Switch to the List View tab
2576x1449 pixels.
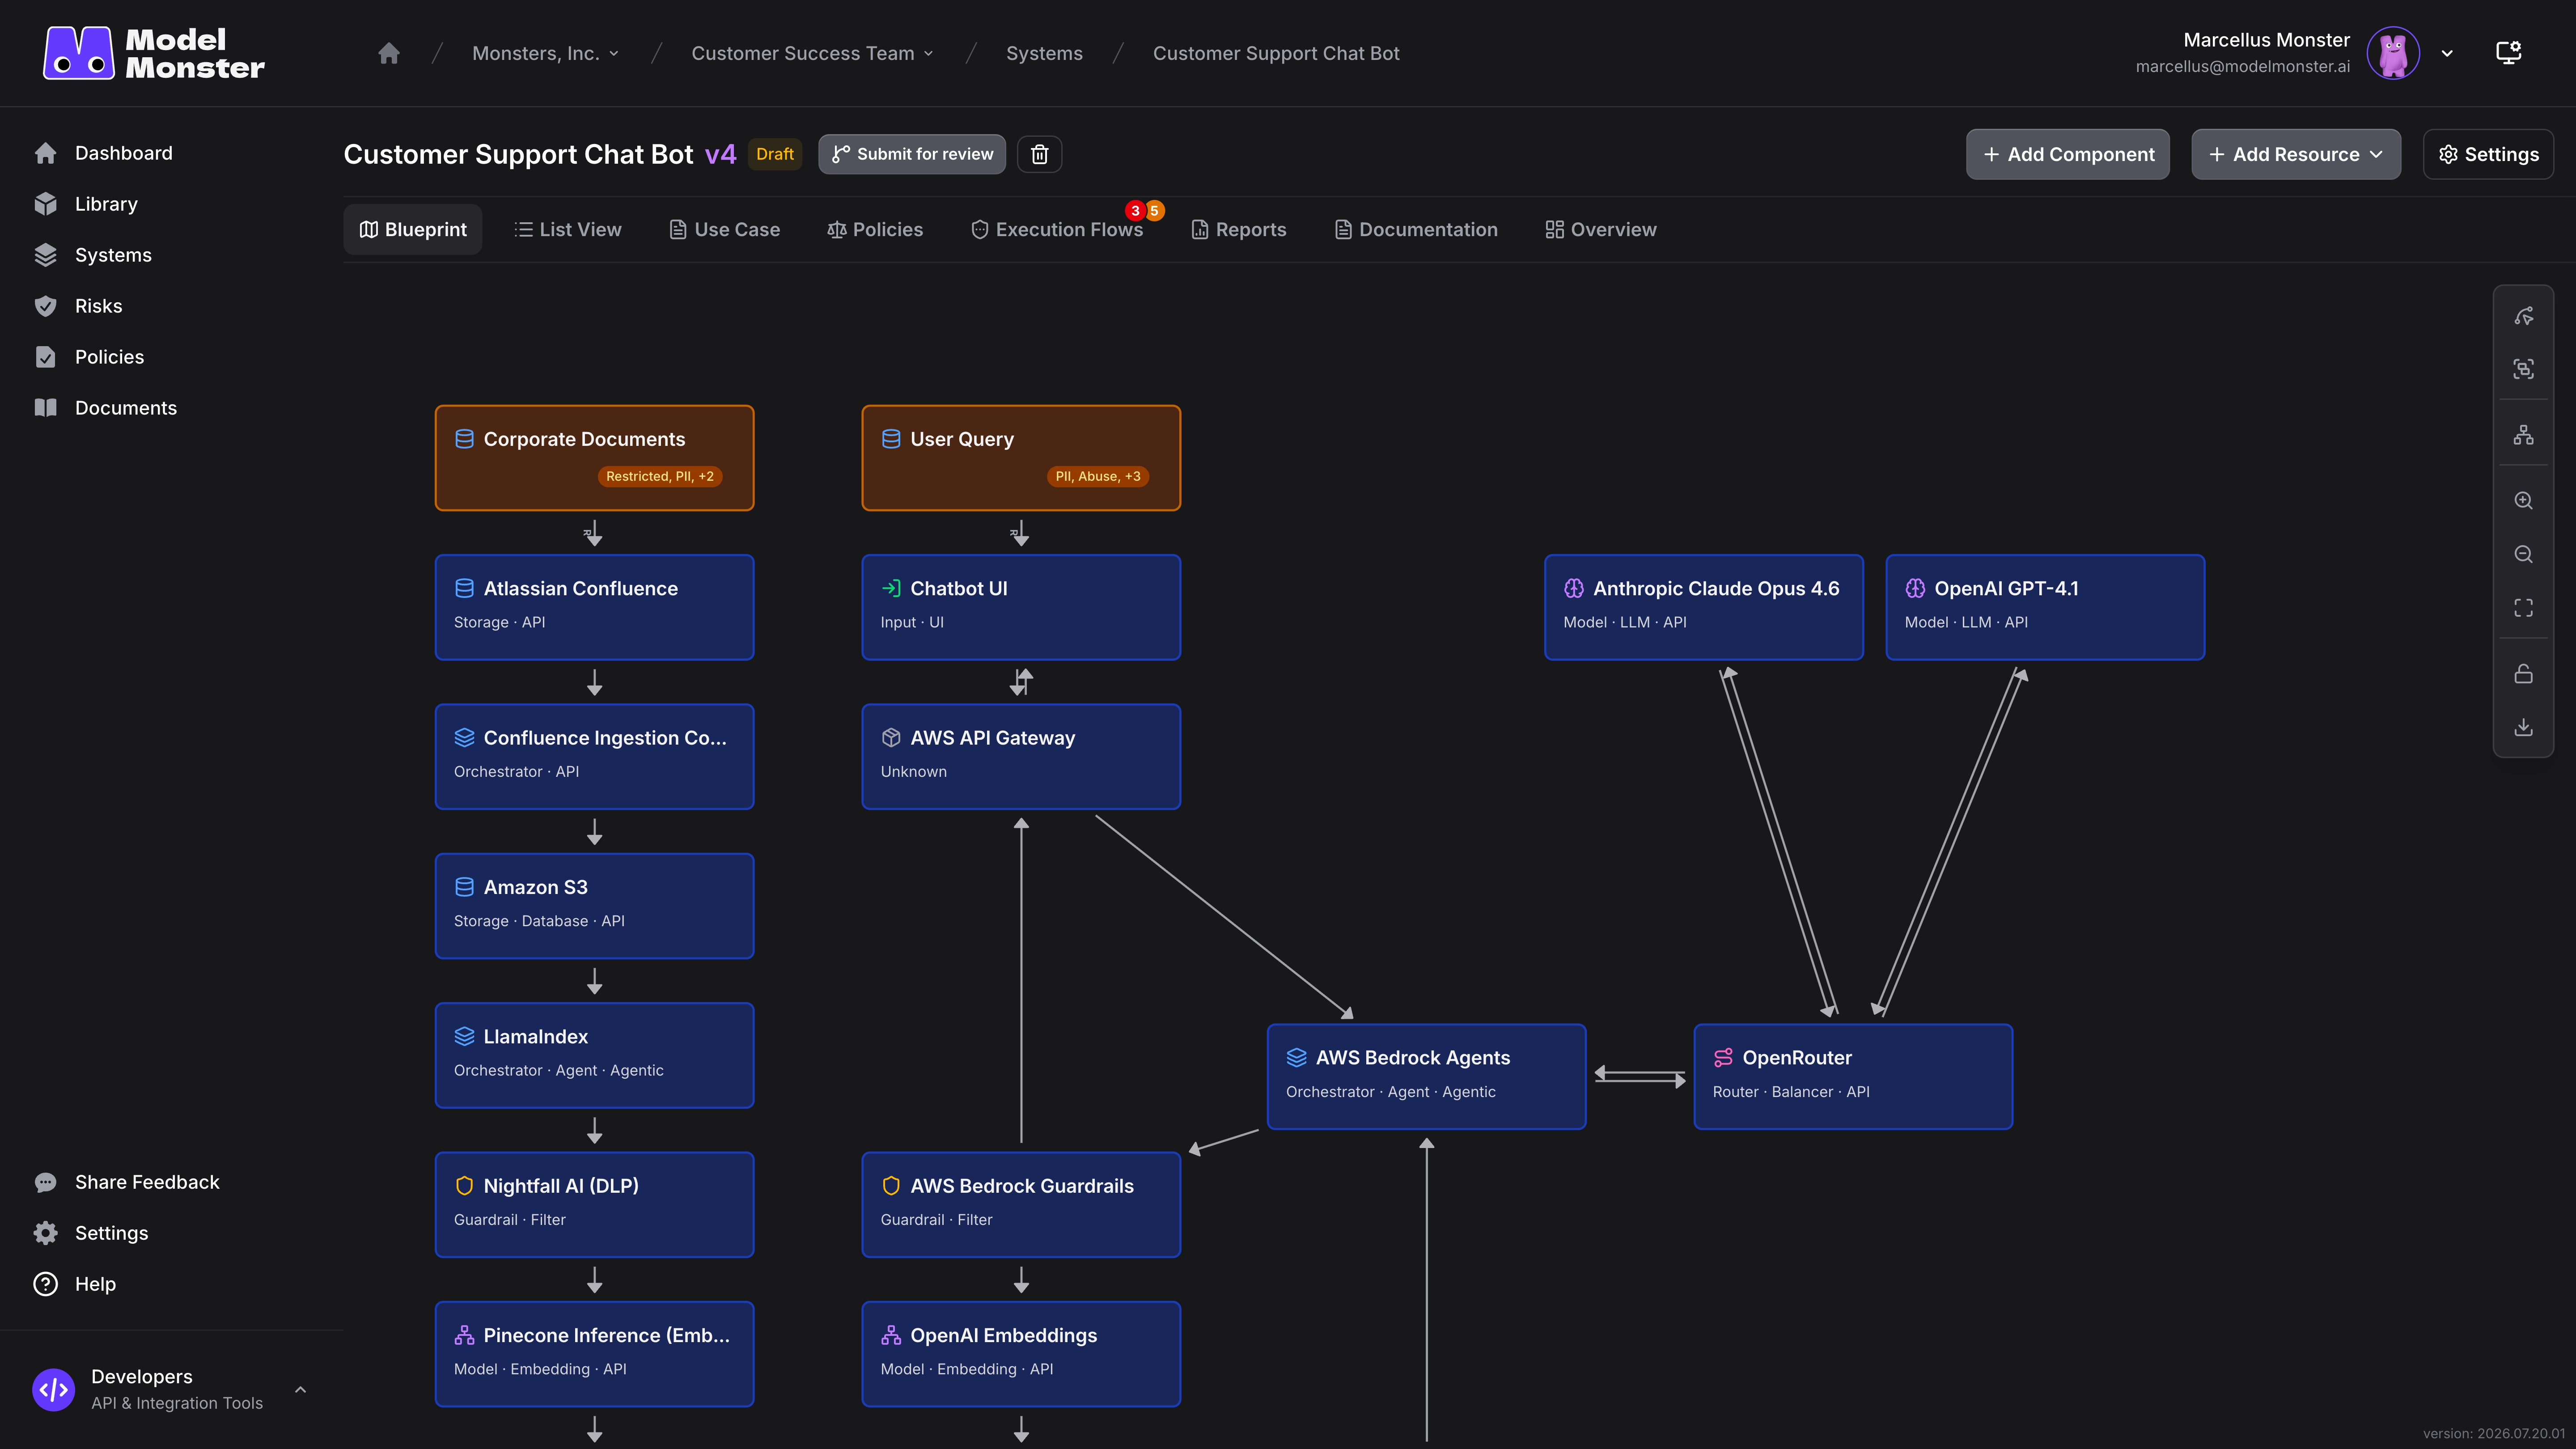[568, 229]
